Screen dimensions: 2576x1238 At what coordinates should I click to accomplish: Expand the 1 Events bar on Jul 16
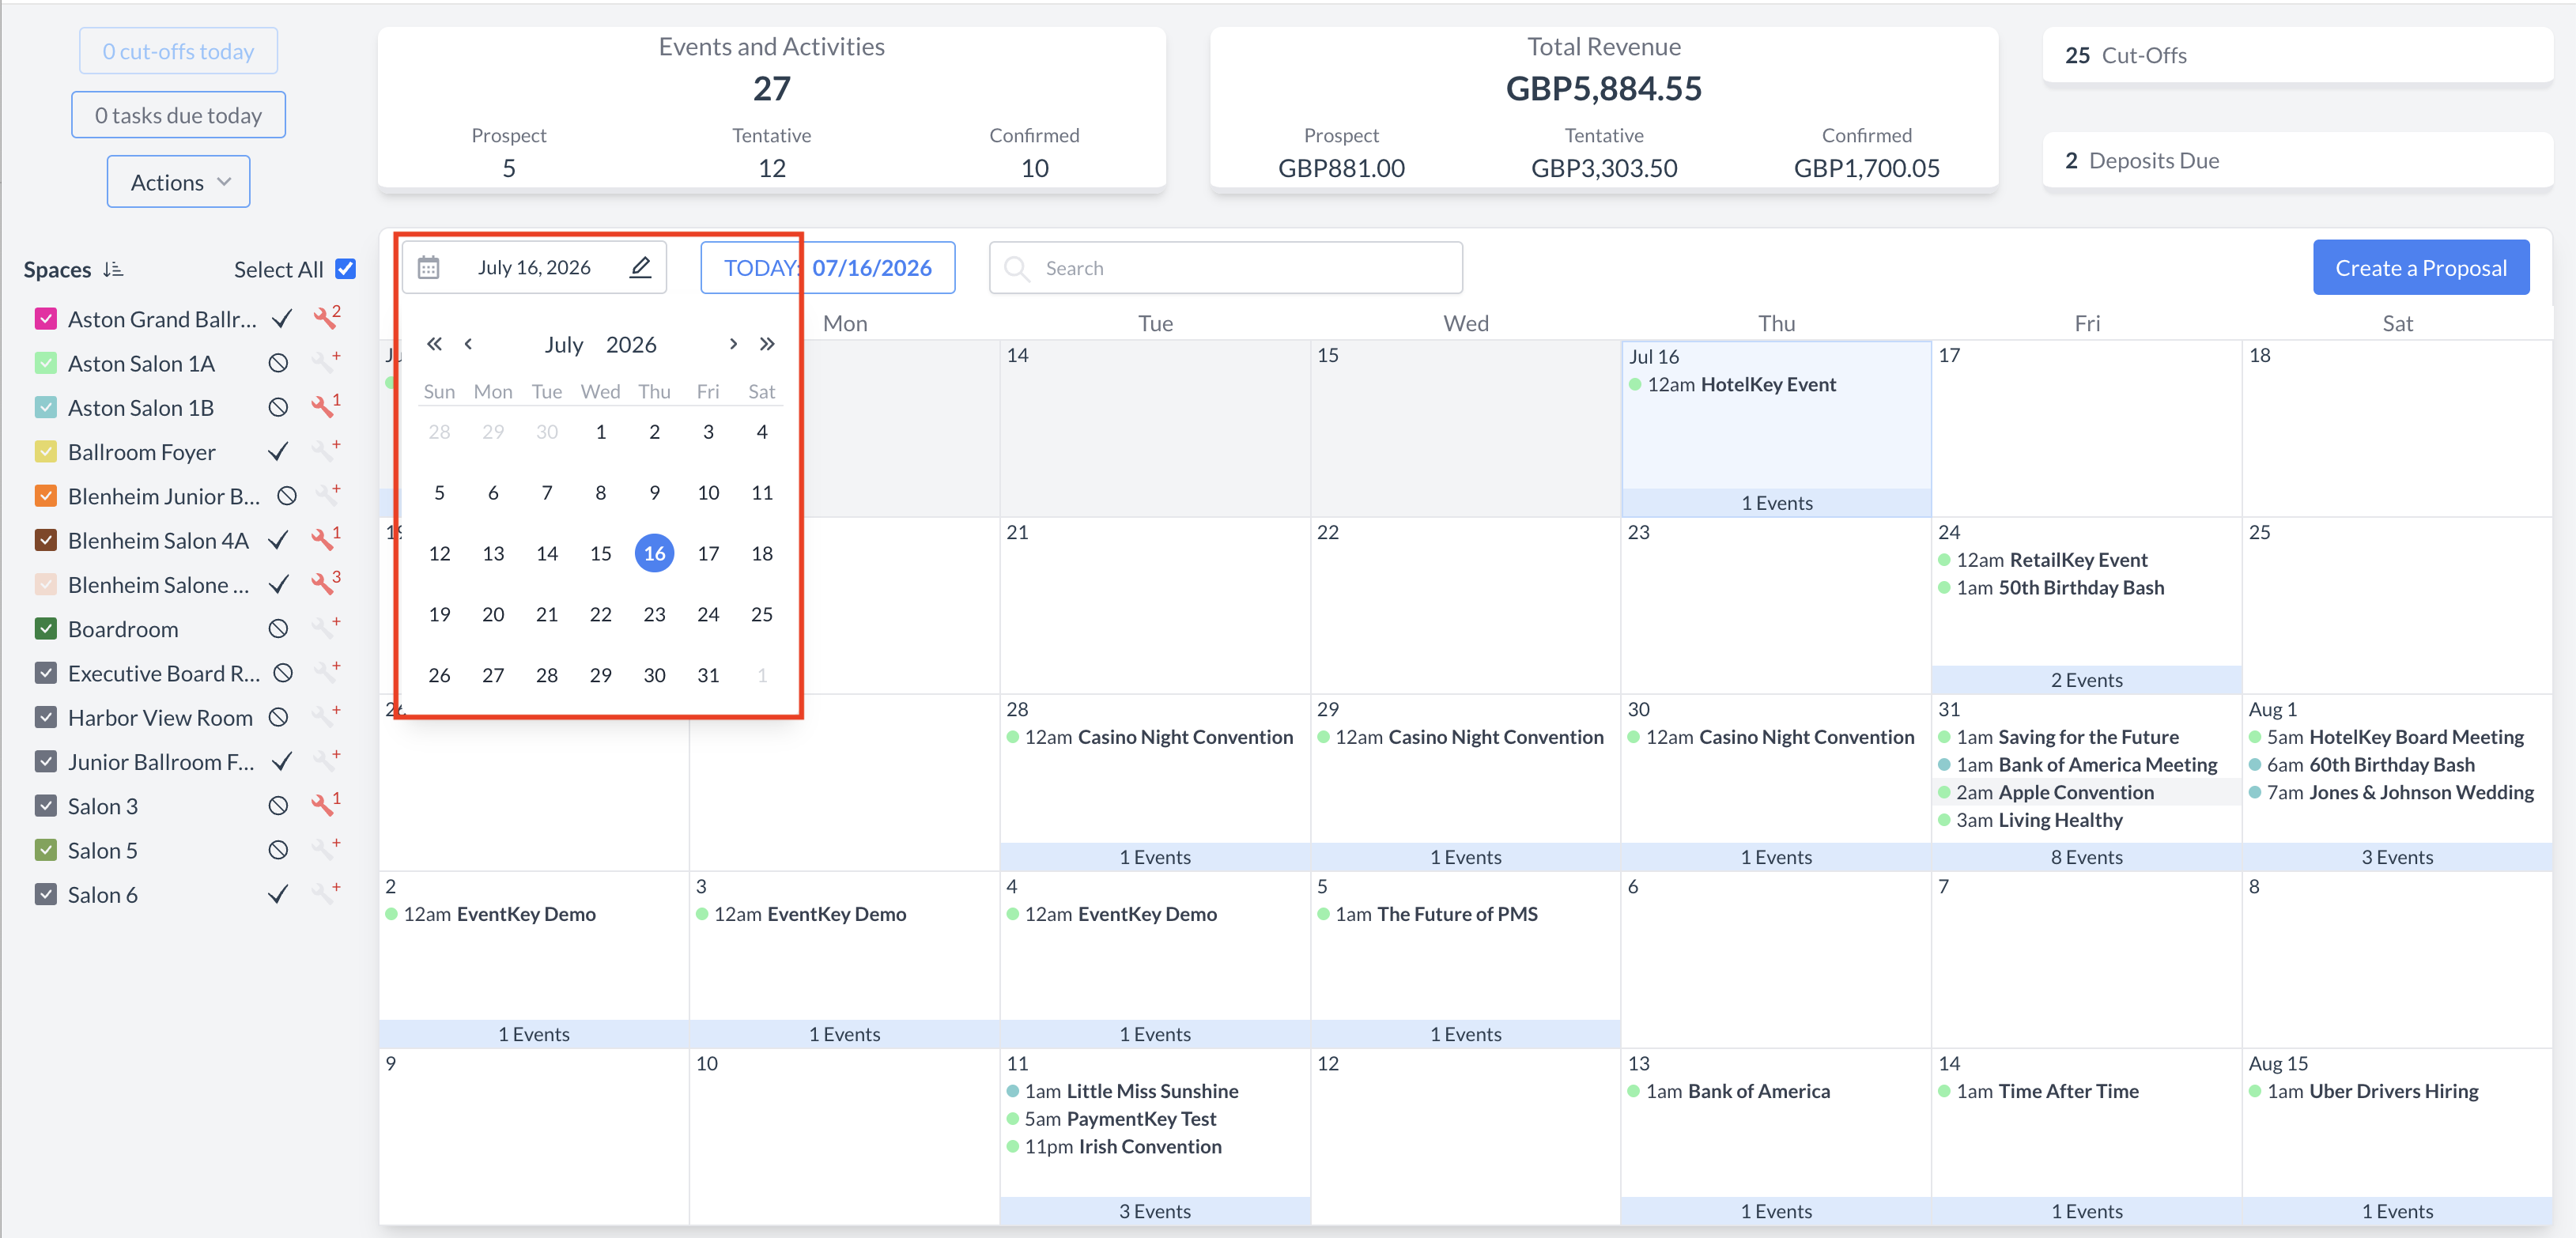click(x=1776, y=503)
